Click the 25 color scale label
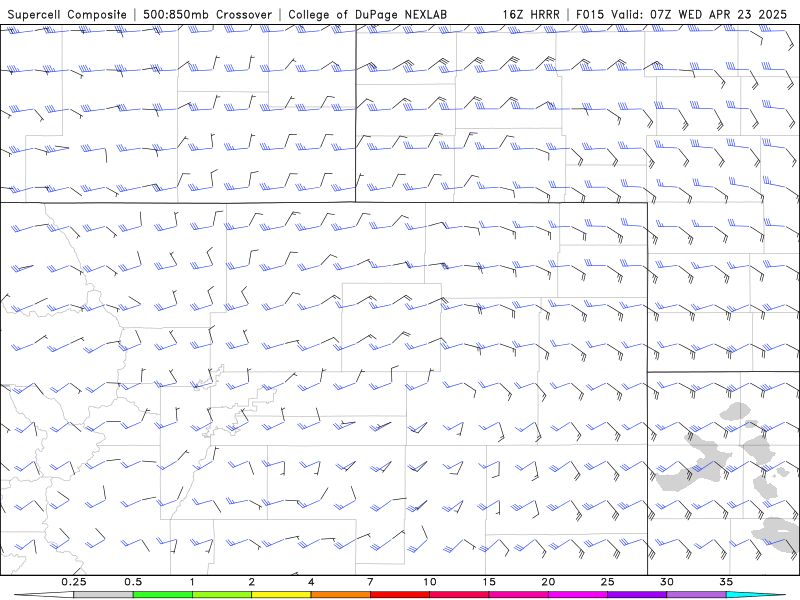 coord(608,582)
